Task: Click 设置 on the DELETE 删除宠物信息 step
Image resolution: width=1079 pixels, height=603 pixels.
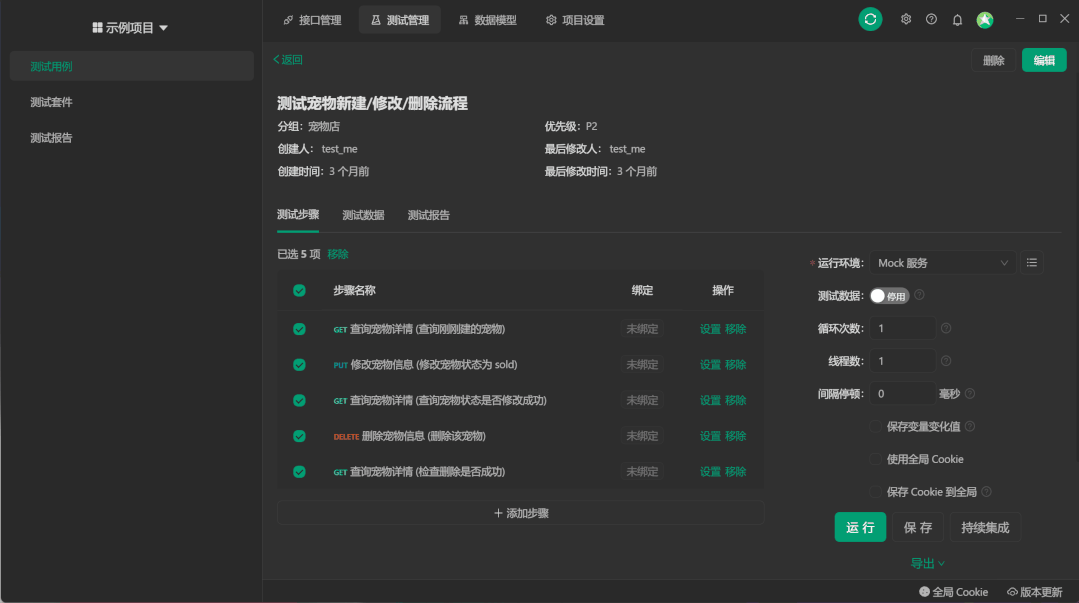Action: [x=711, y=435]
